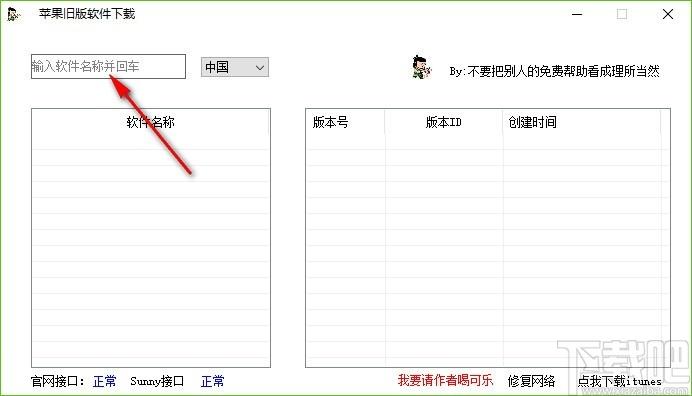Minimize the 苹果旧版软件下载 window
This screenshot has height=396, width=692.
[577, 14]
